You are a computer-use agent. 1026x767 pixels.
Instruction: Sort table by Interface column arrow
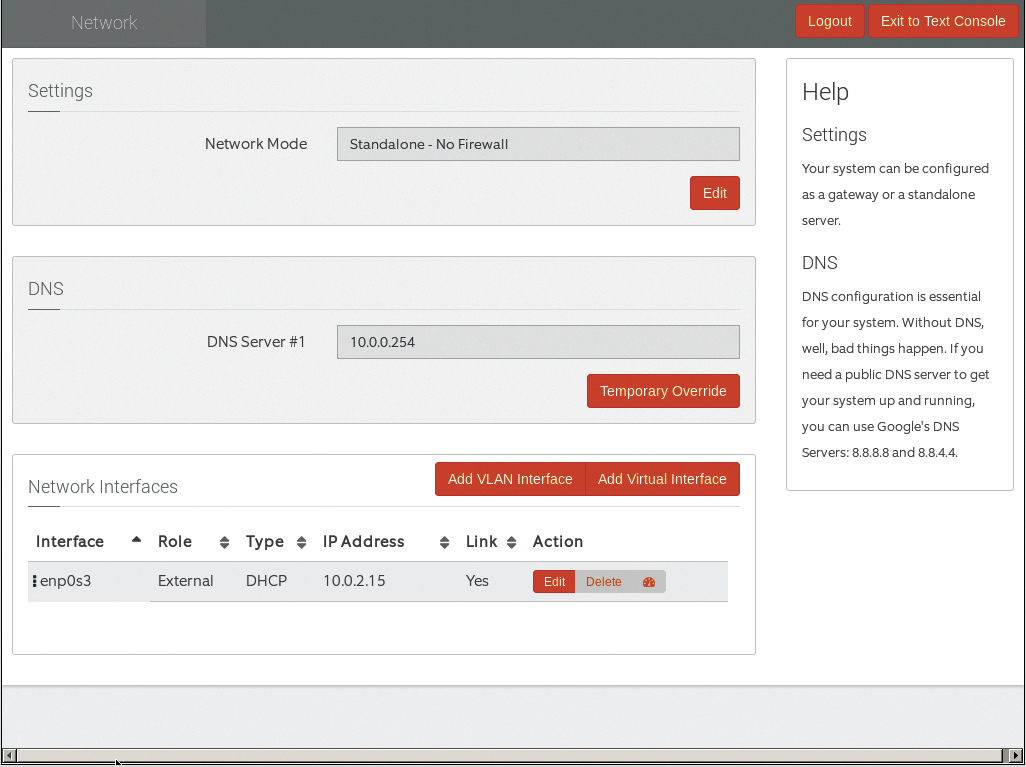136,541
